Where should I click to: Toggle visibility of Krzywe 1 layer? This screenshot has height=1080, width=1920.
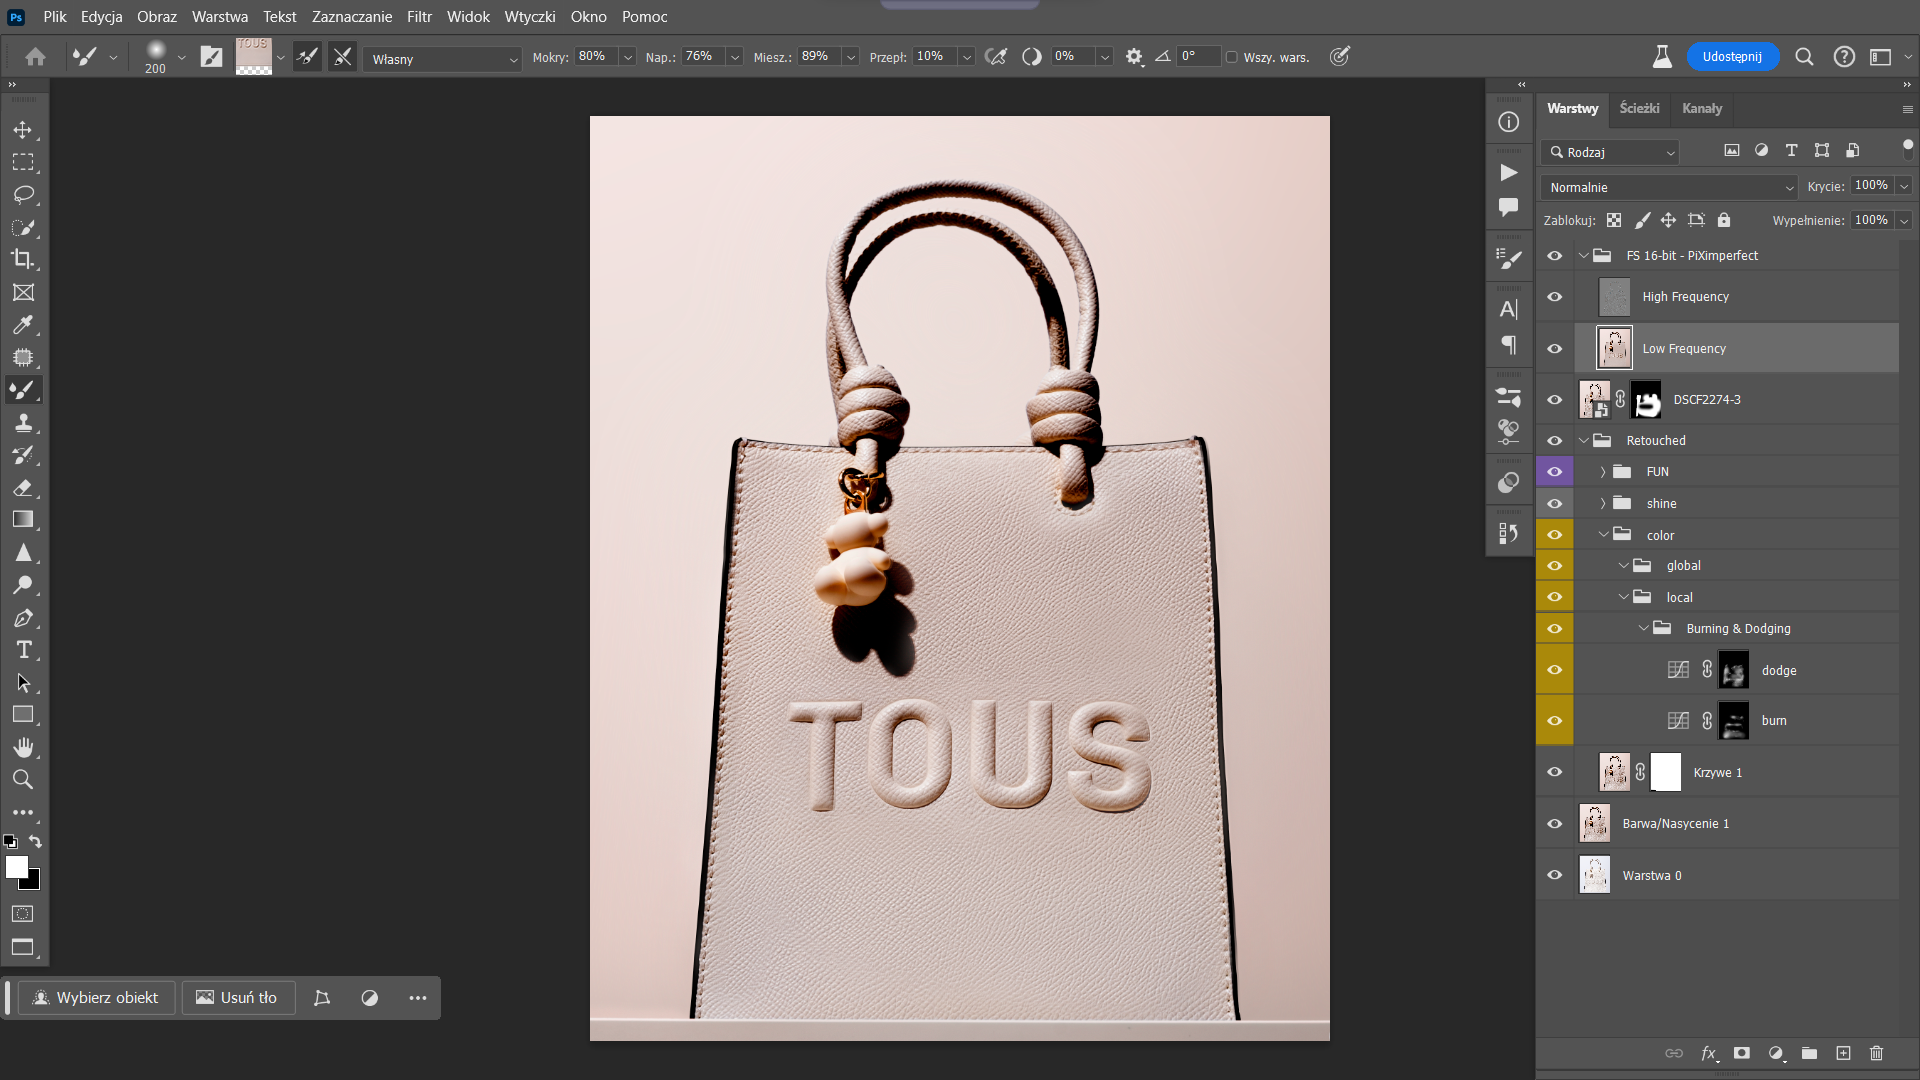(1555, 772)
